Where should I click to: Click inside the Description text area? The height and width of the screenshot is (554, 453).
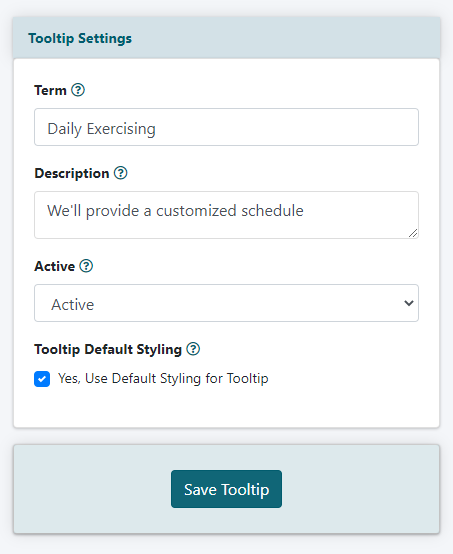(226, 215)
